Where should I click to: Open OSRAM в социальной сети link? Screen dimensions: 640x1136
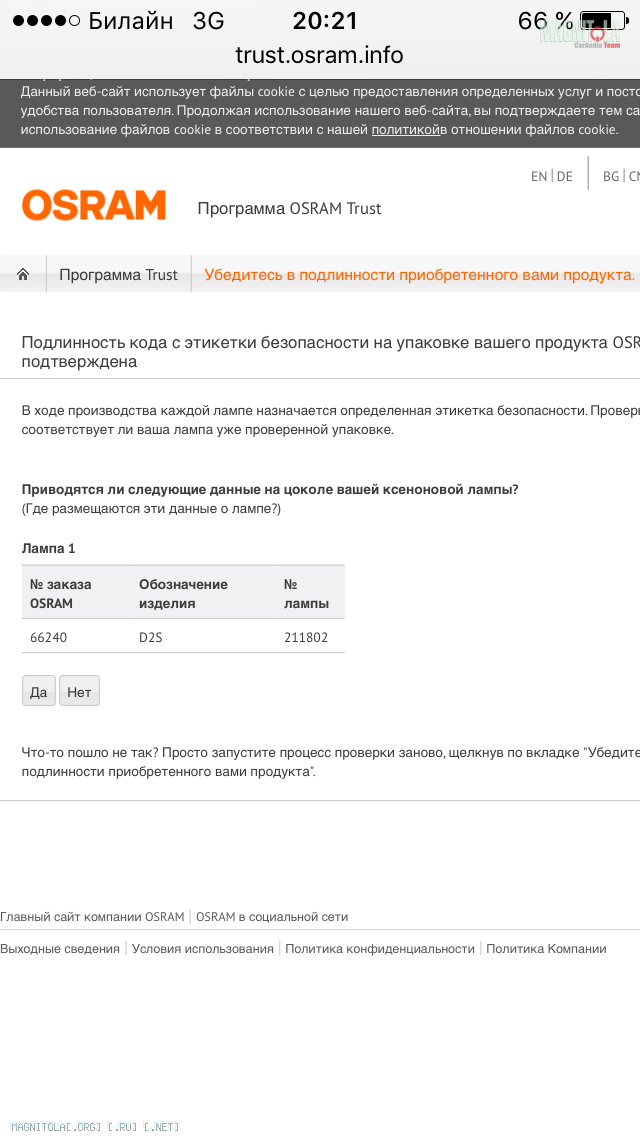tap(272, 917)
